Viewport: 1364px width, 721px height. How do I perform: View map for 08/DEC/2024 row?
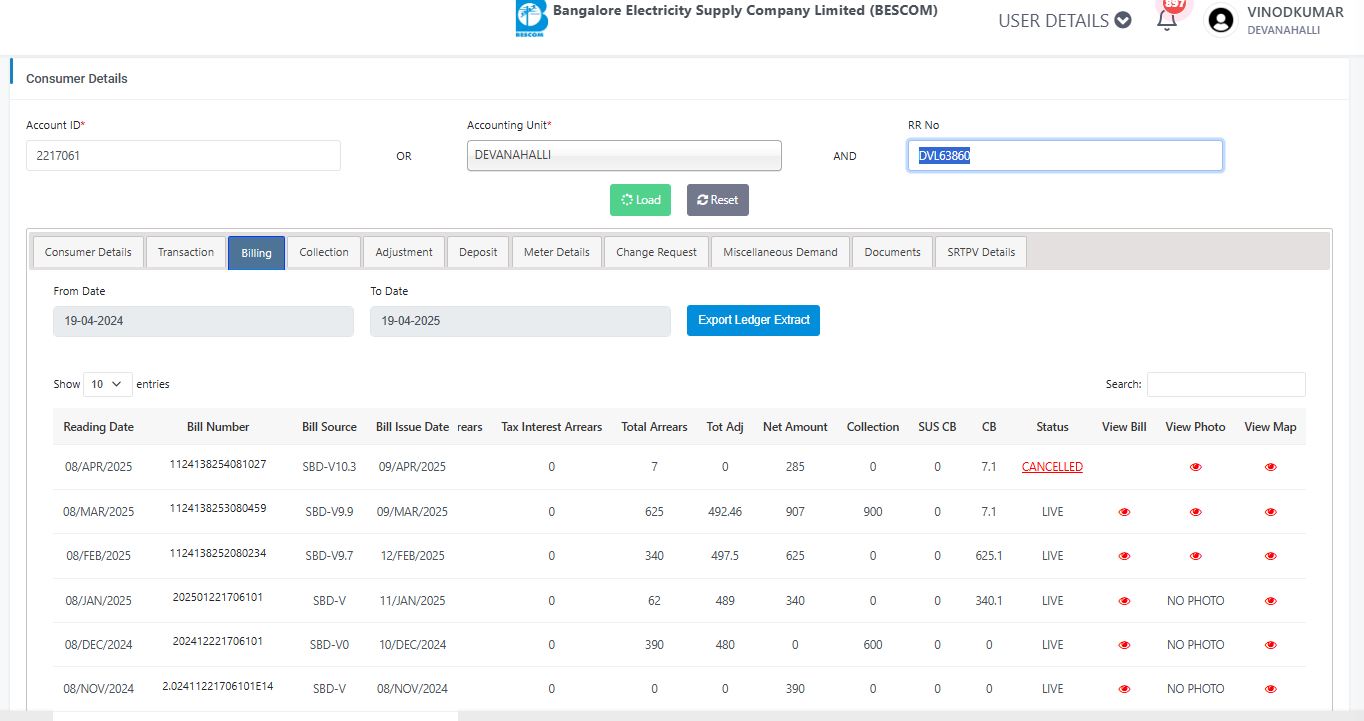click(x=1270, y=645)
